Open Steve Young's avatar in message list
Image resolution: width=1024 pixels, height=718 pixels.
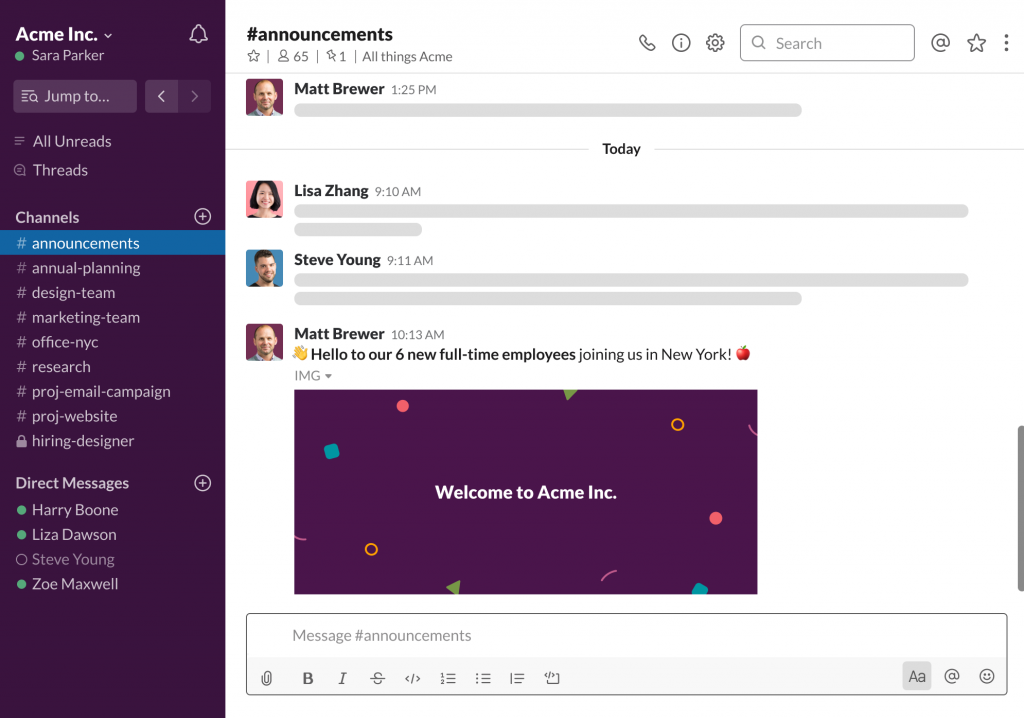pyautogui.click(x=264, y=268)
